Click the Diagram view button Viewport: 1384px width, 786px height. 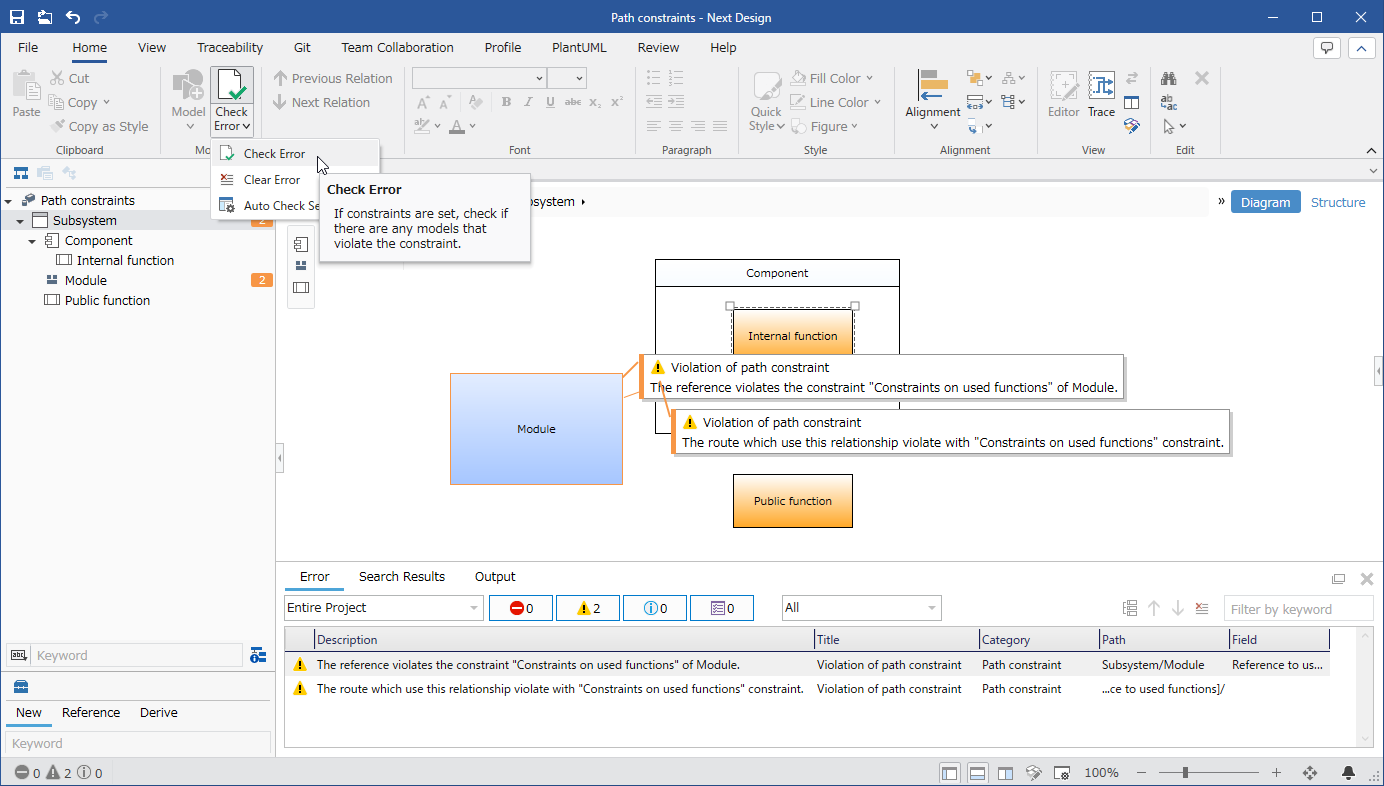(1266, 202)
